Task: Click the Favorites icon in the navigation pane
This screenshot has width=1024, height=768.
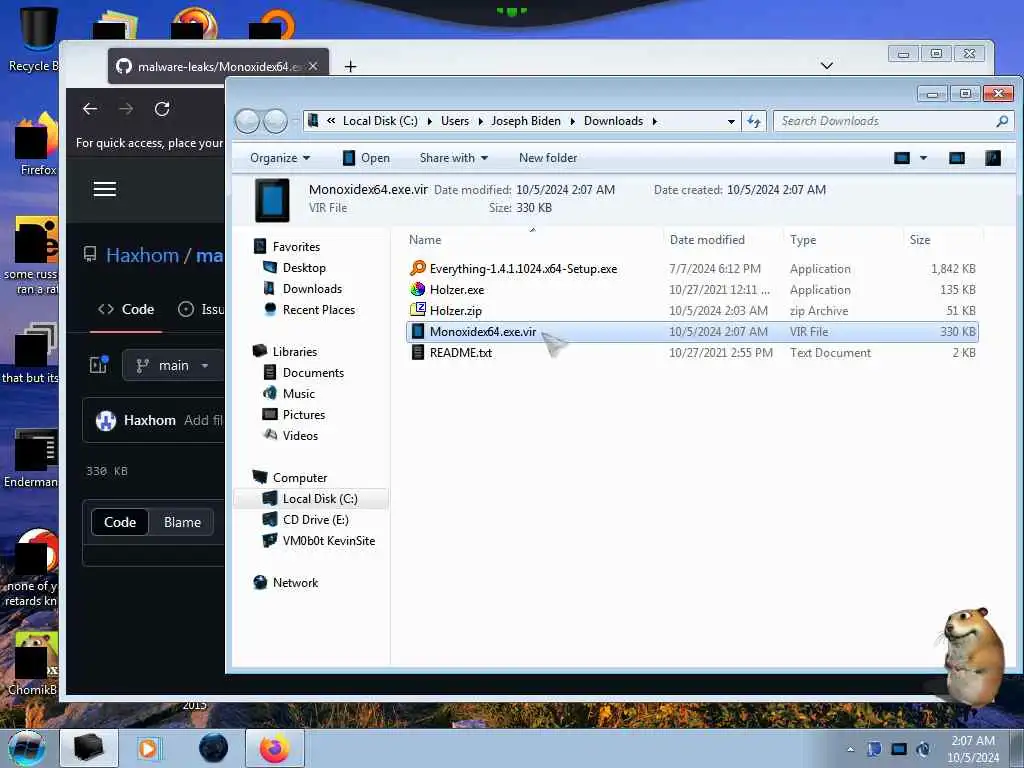Action: click(260, 246)
